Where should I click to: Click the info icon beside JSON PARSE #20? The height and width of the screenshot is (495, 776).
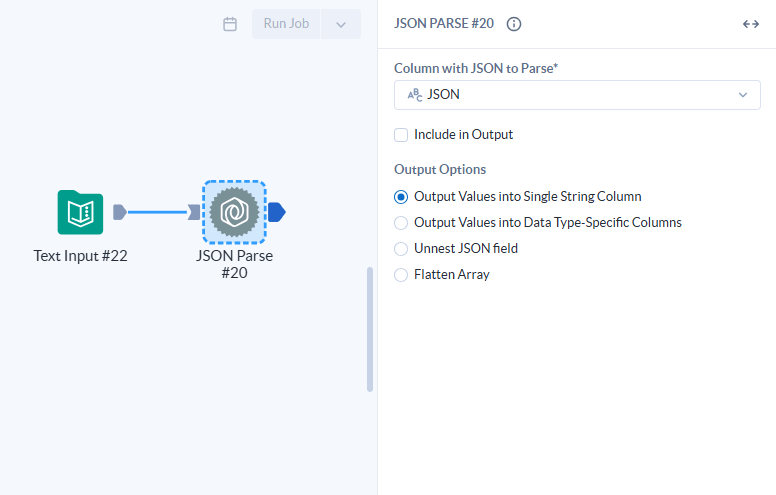(514, 24)
